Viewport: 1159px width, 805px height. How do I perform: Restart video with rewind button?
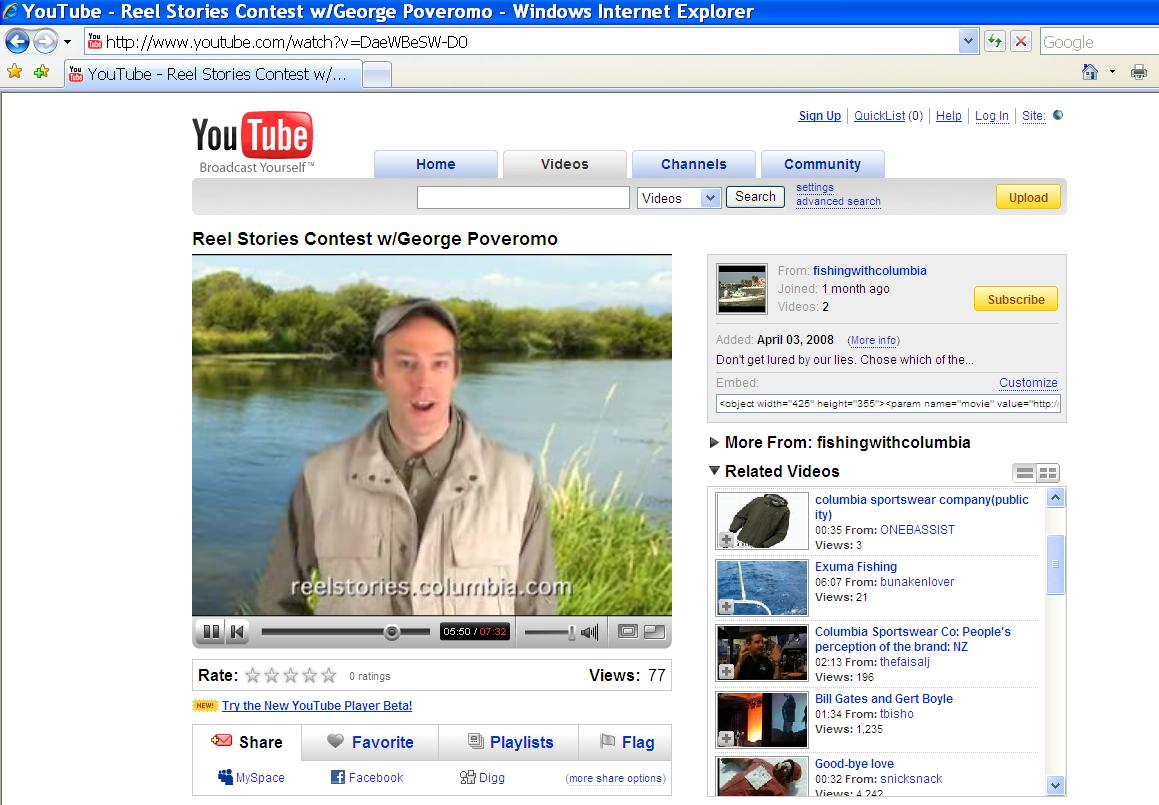[237, 631]
